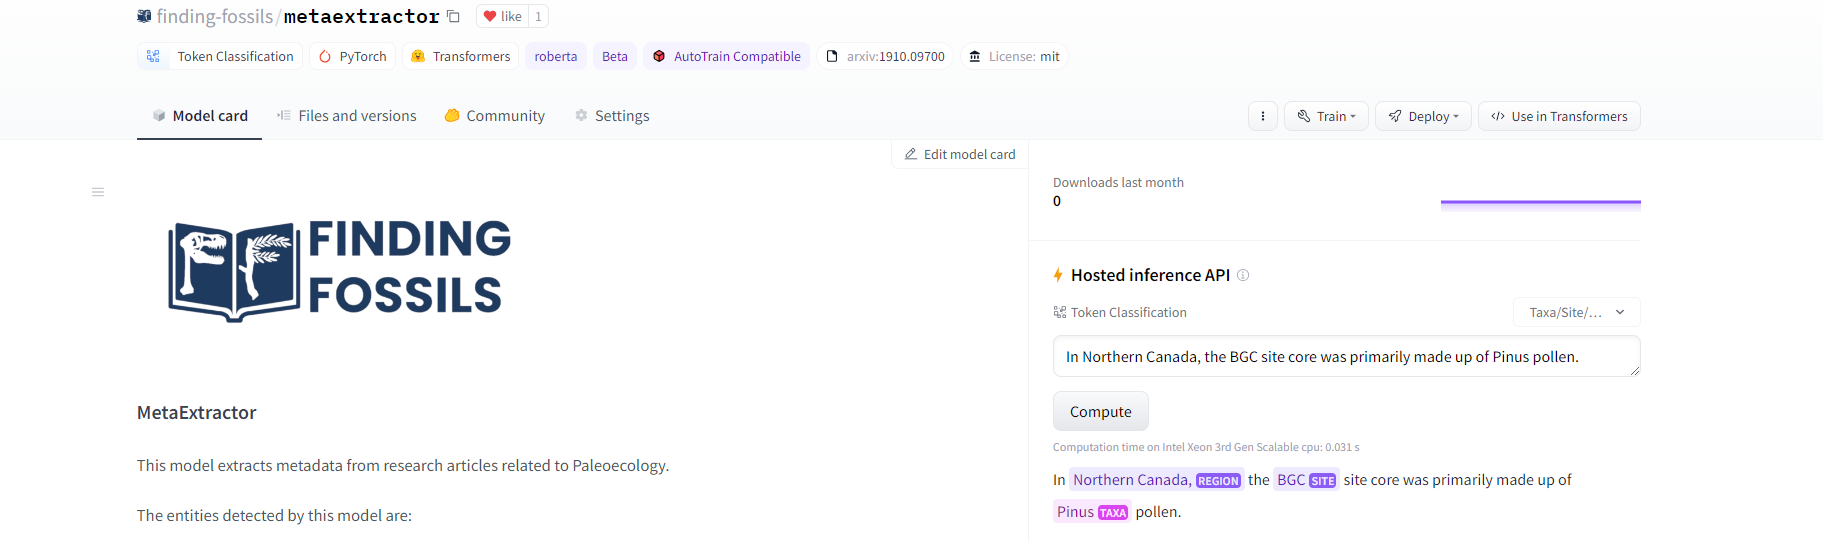Open the Taxa/Site example selector dropdown
Screen dimensions: 1823x542
(x=1576, y=312)
